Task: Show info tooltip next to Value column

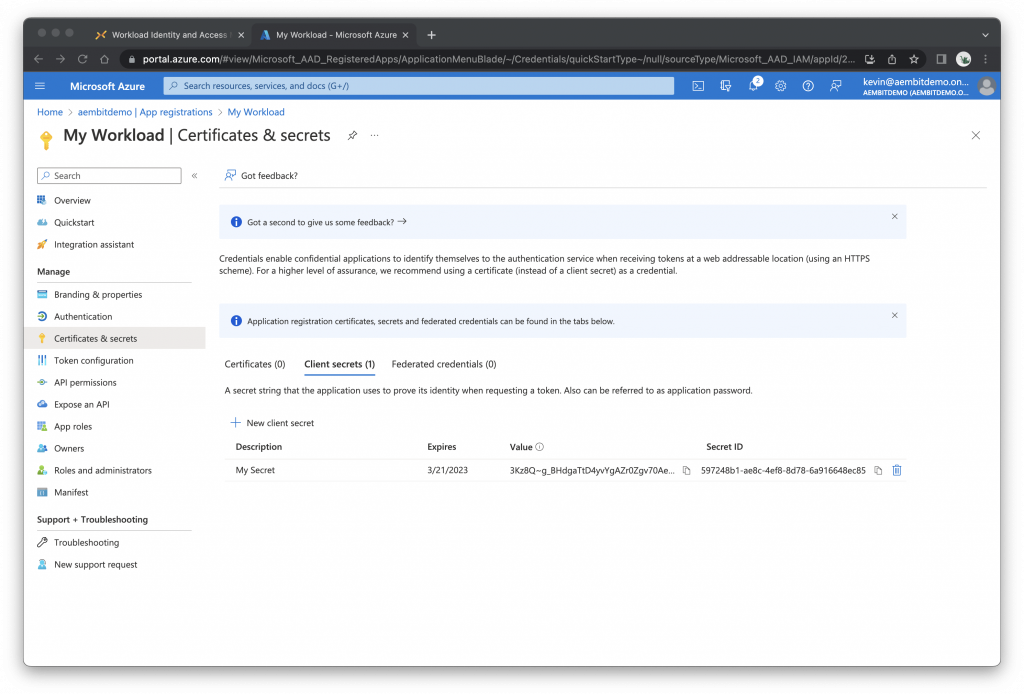Action: point(539,447)
